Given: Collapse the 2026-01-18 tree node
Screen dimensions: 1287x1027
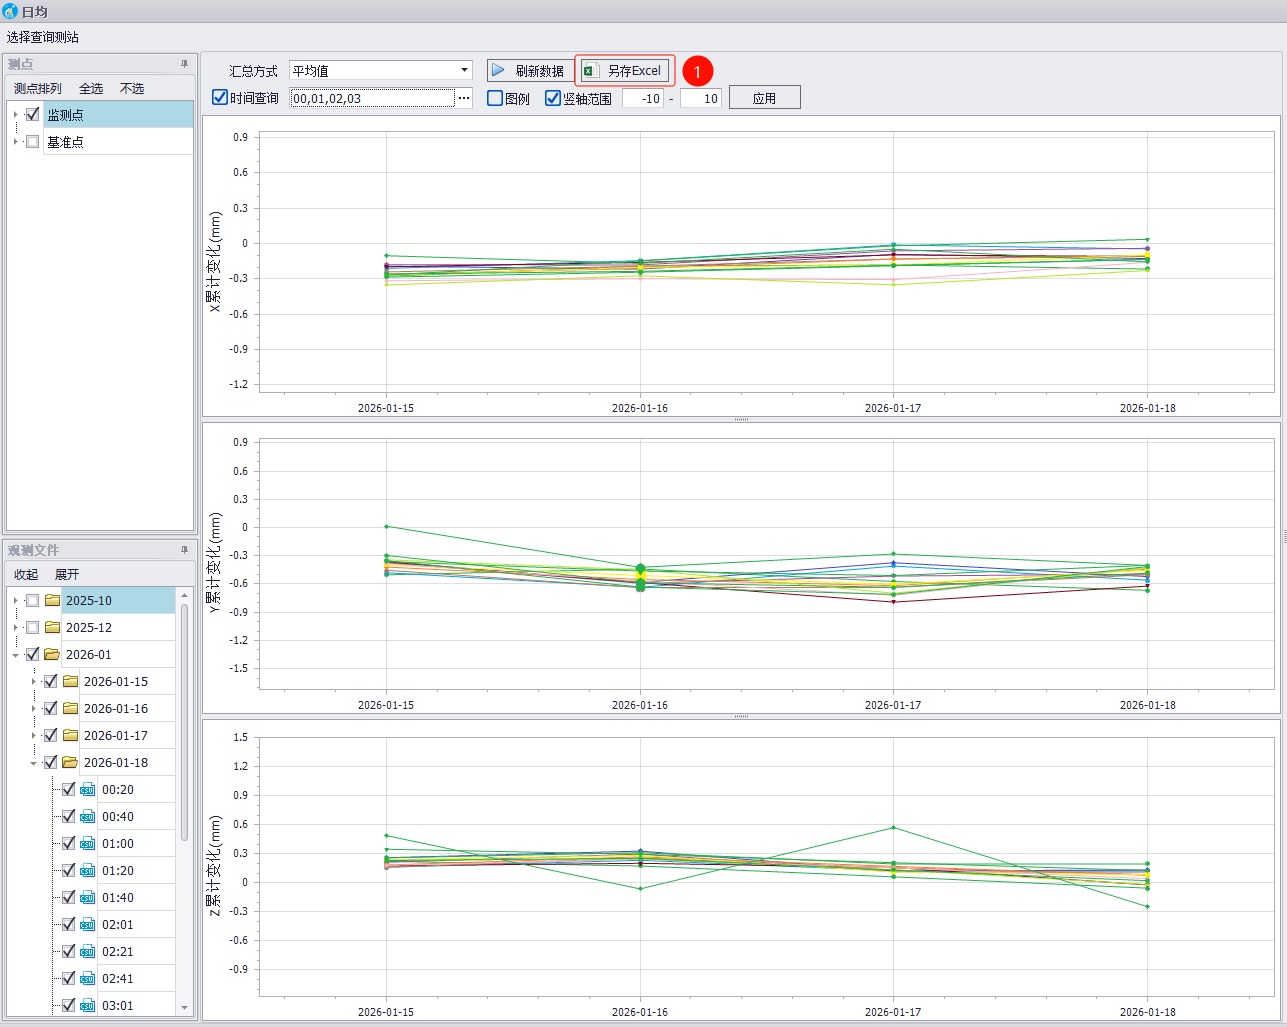Looking at the screenshot, I should [33, 763].
